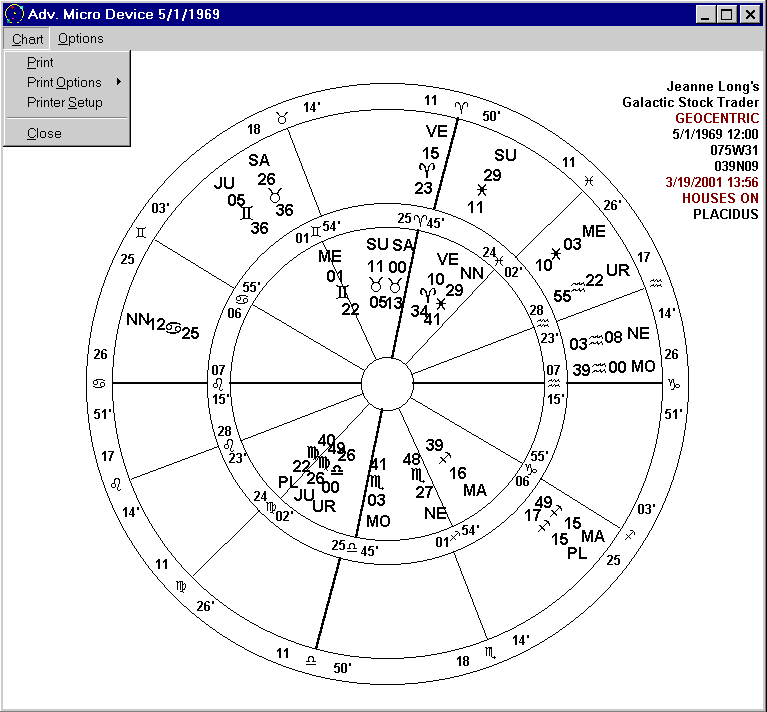
Task: Click the Aries glyph on outer rim
Action: coord(461,106)
